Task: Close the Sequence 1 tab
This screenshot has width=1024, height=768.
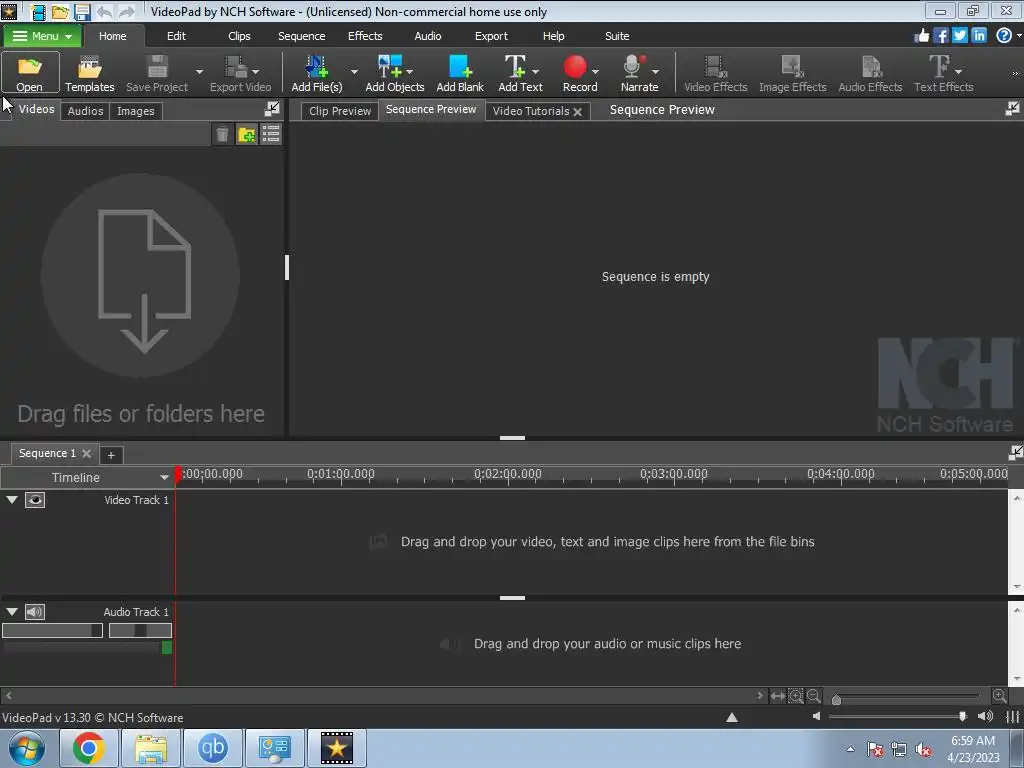Action: click(x=86, y=453)
